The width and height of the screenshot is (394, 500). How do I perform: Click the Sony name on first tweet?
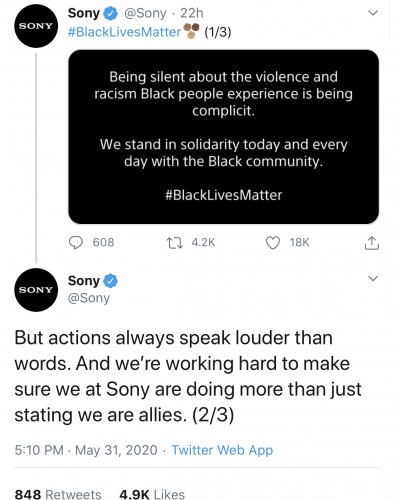click(84, 13)
